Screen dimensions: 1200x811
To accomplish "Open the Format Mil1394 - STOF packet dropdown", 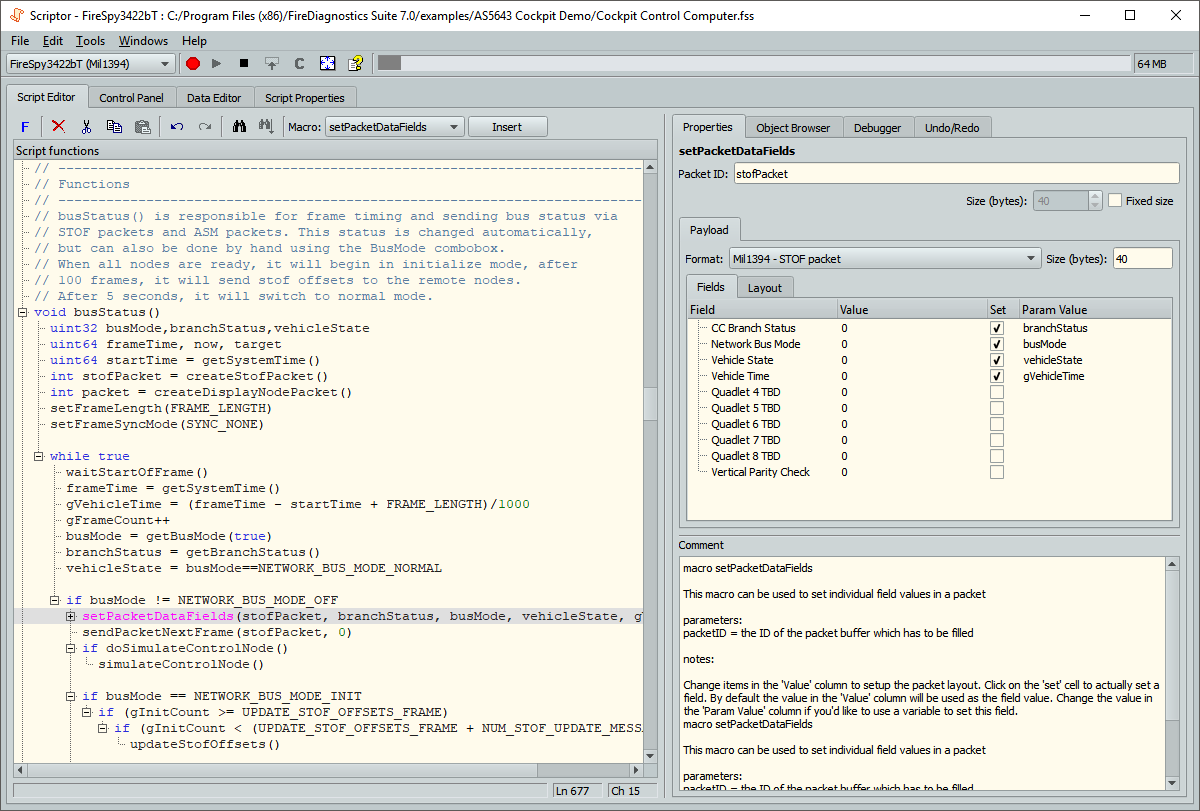I will (x=885, y=259).
